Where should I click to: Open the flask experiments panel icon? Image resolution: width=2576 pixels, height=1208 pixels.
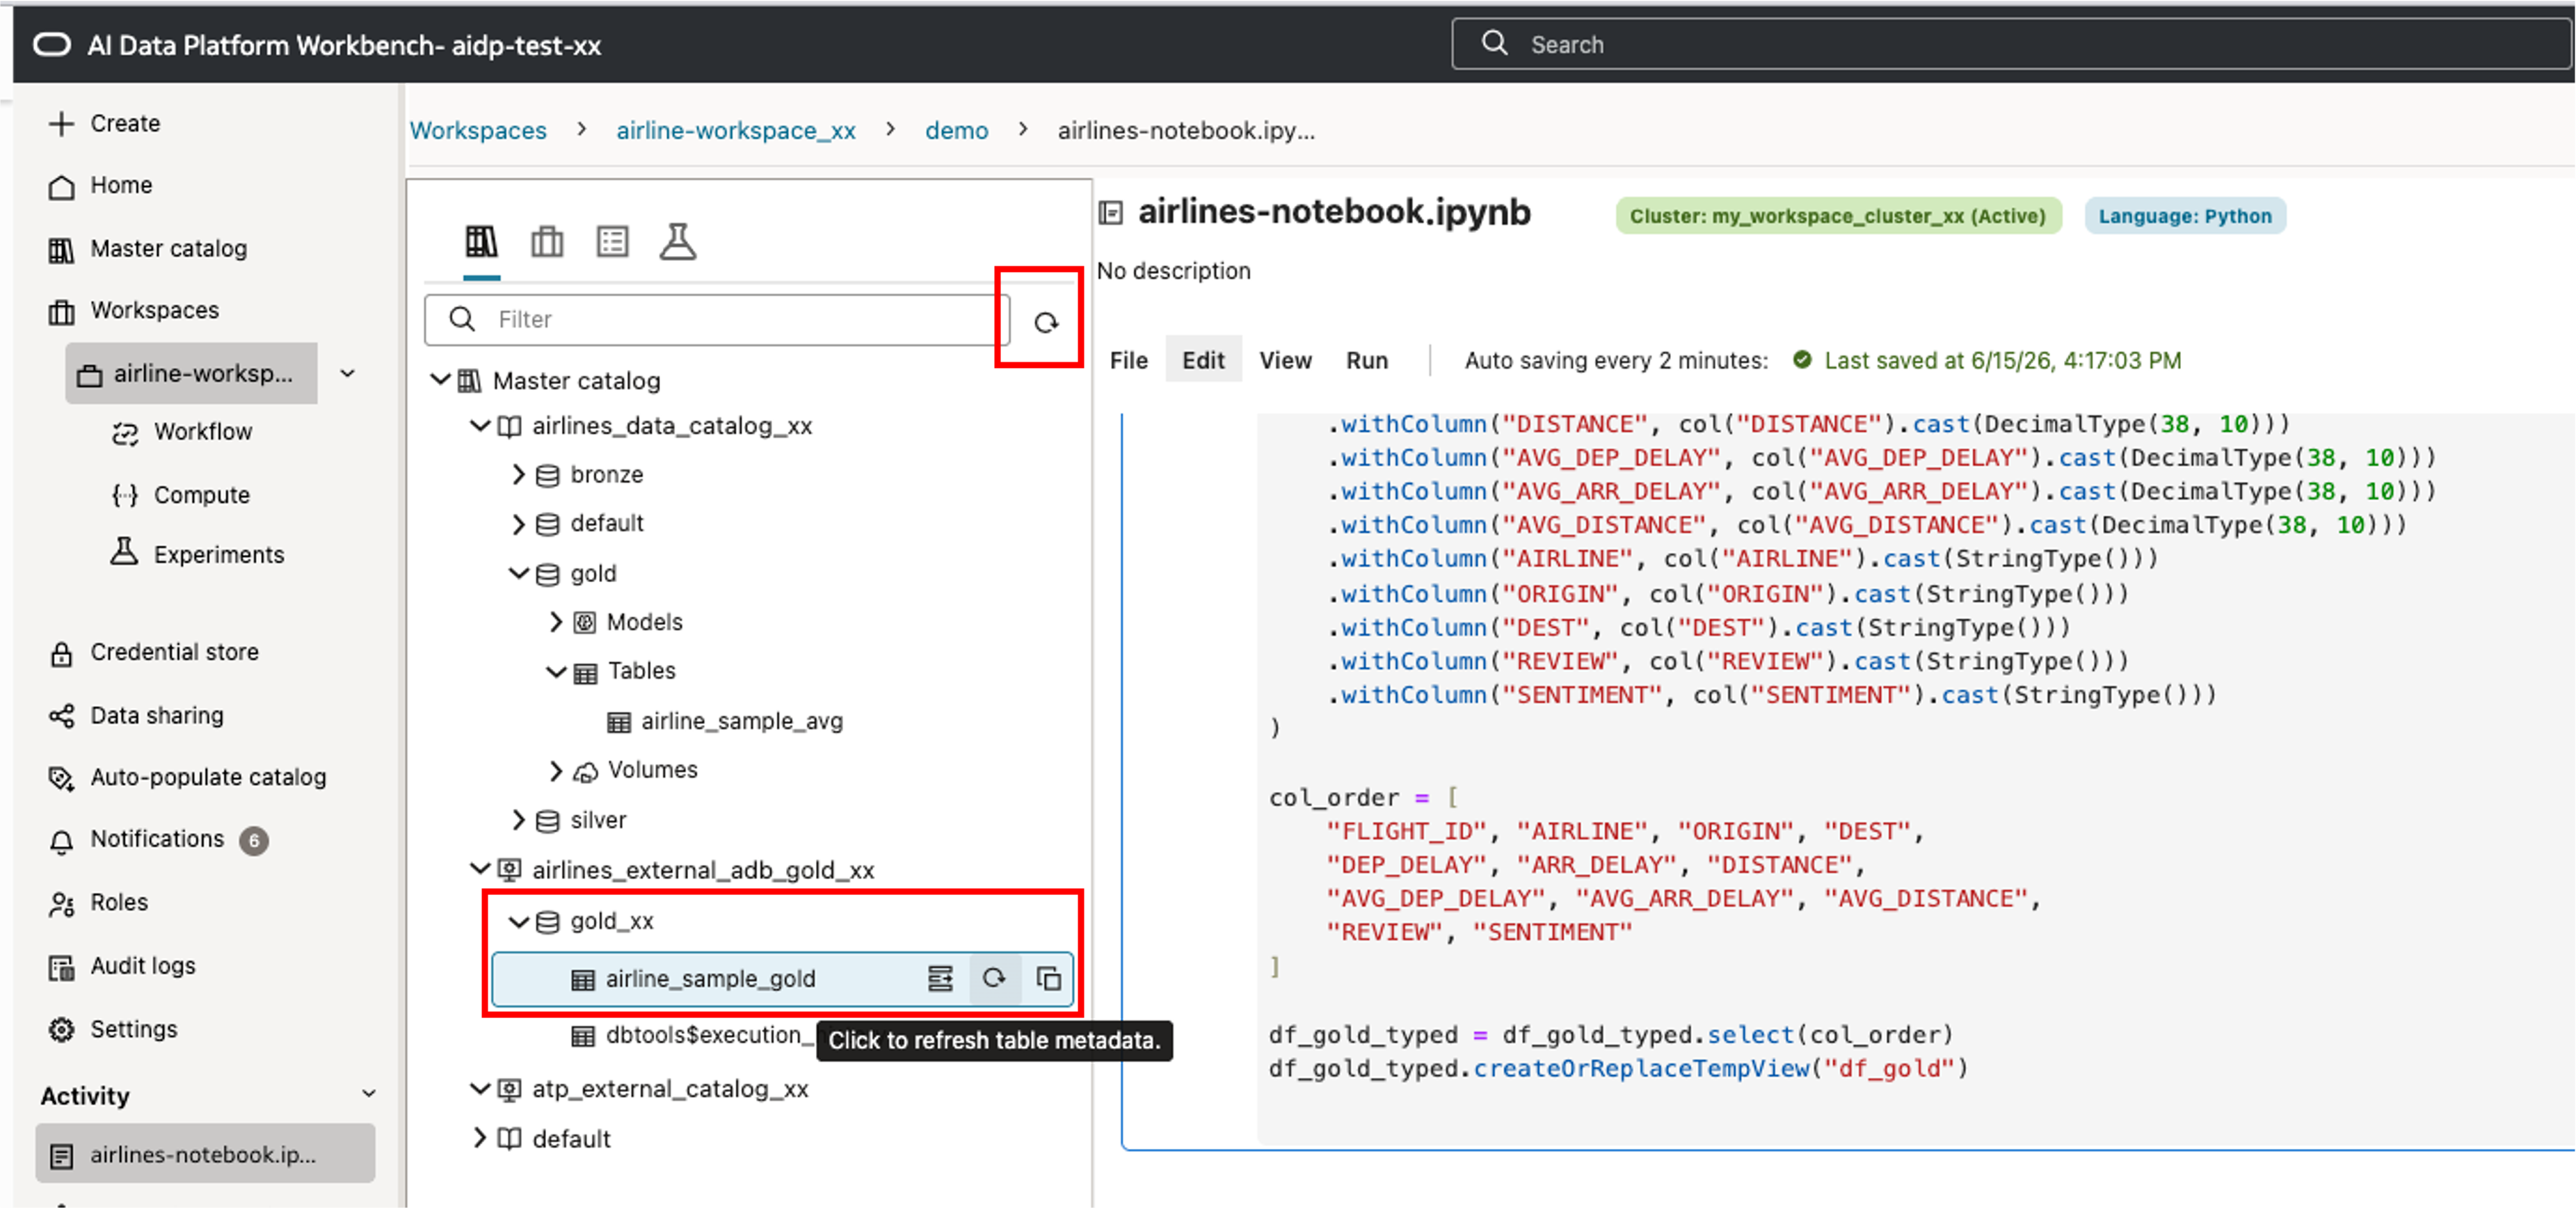678,242
